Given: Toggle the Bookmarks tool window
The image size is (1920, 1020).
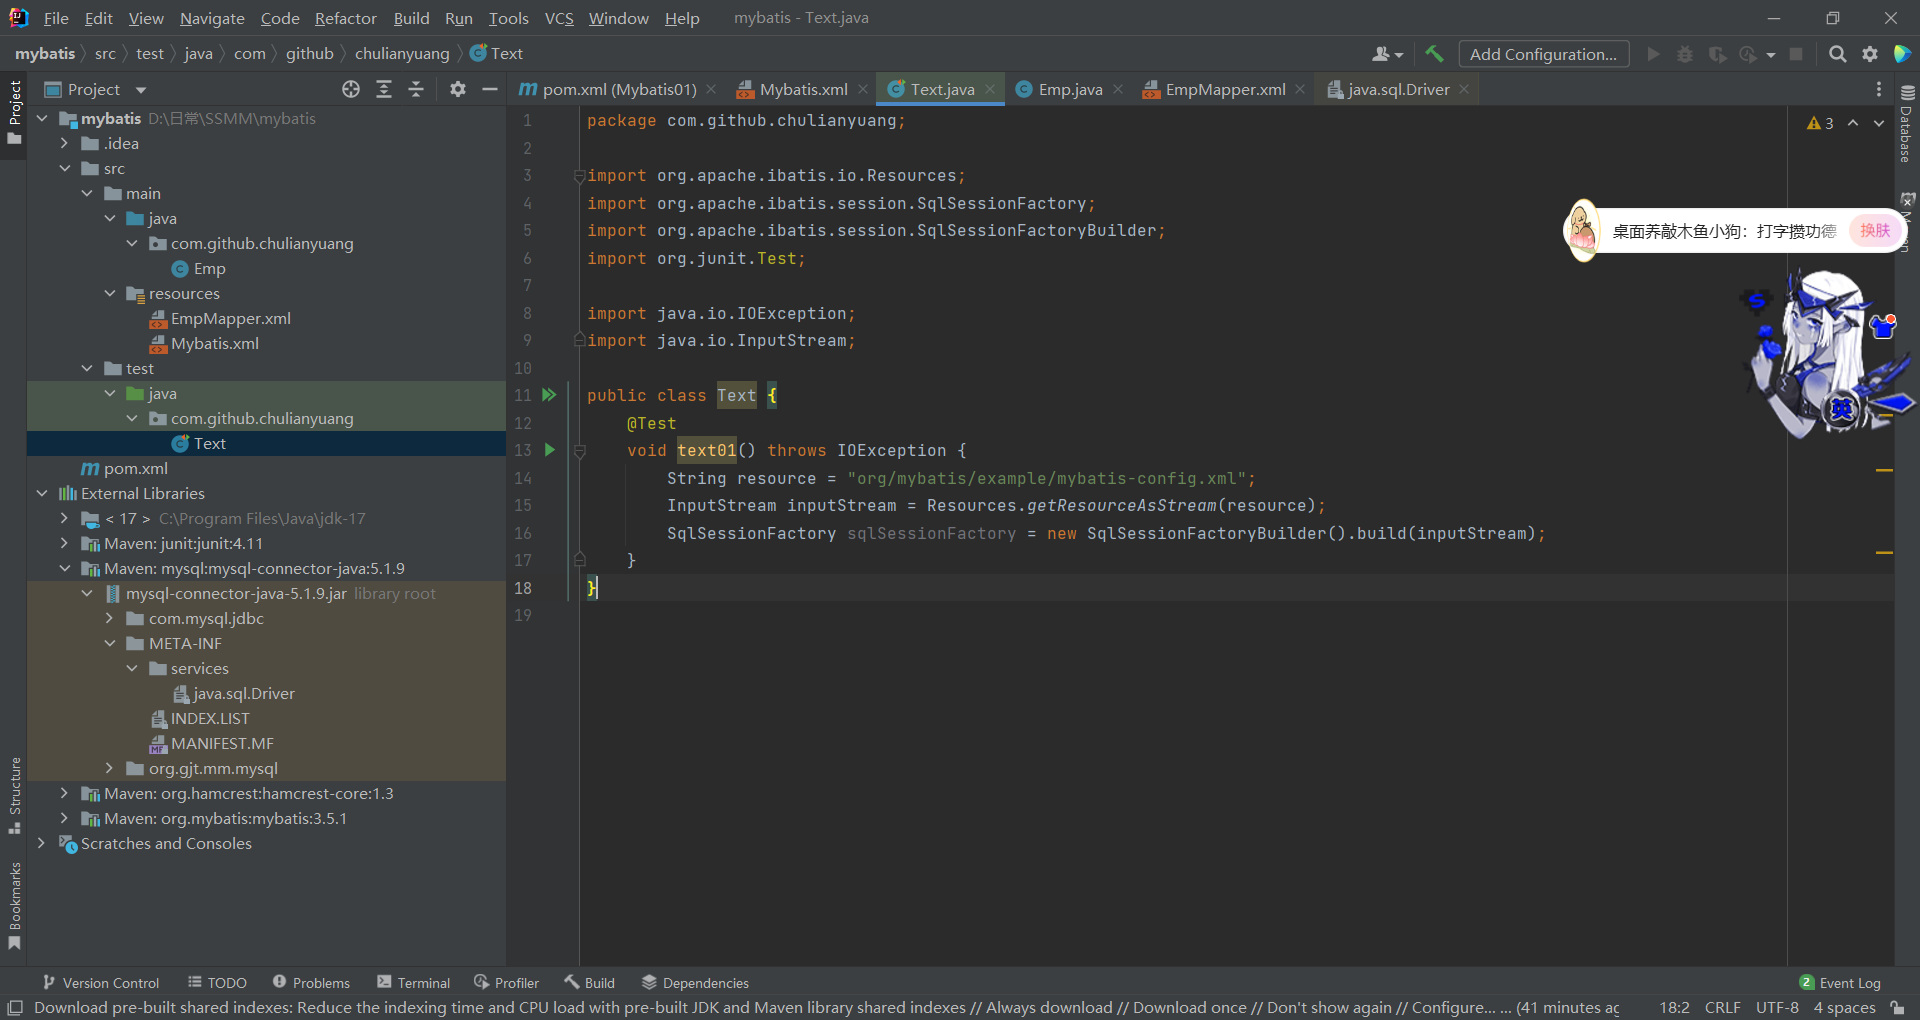Looking at the screenshot, I should click(x=14, y=905).
